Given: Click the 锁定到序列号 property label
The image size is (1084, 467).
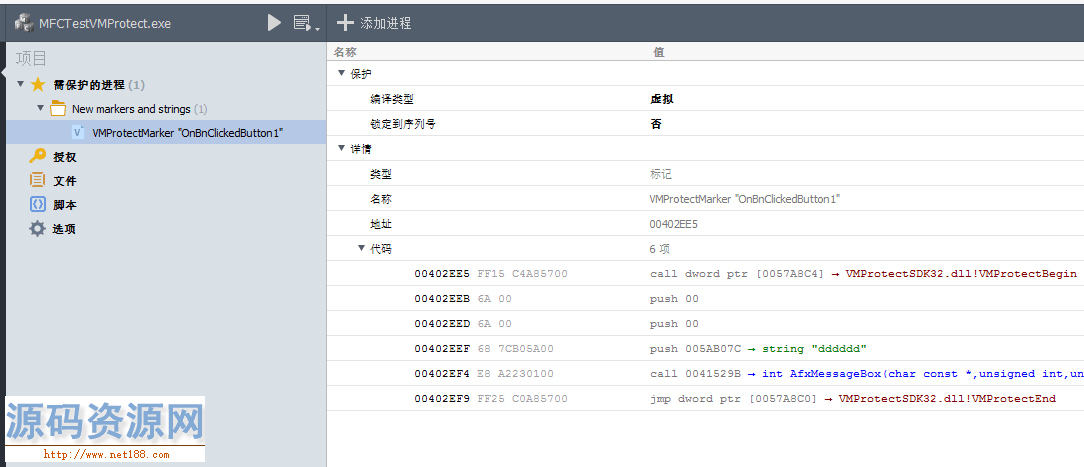Looking at the screenshot, I should 403,124.
